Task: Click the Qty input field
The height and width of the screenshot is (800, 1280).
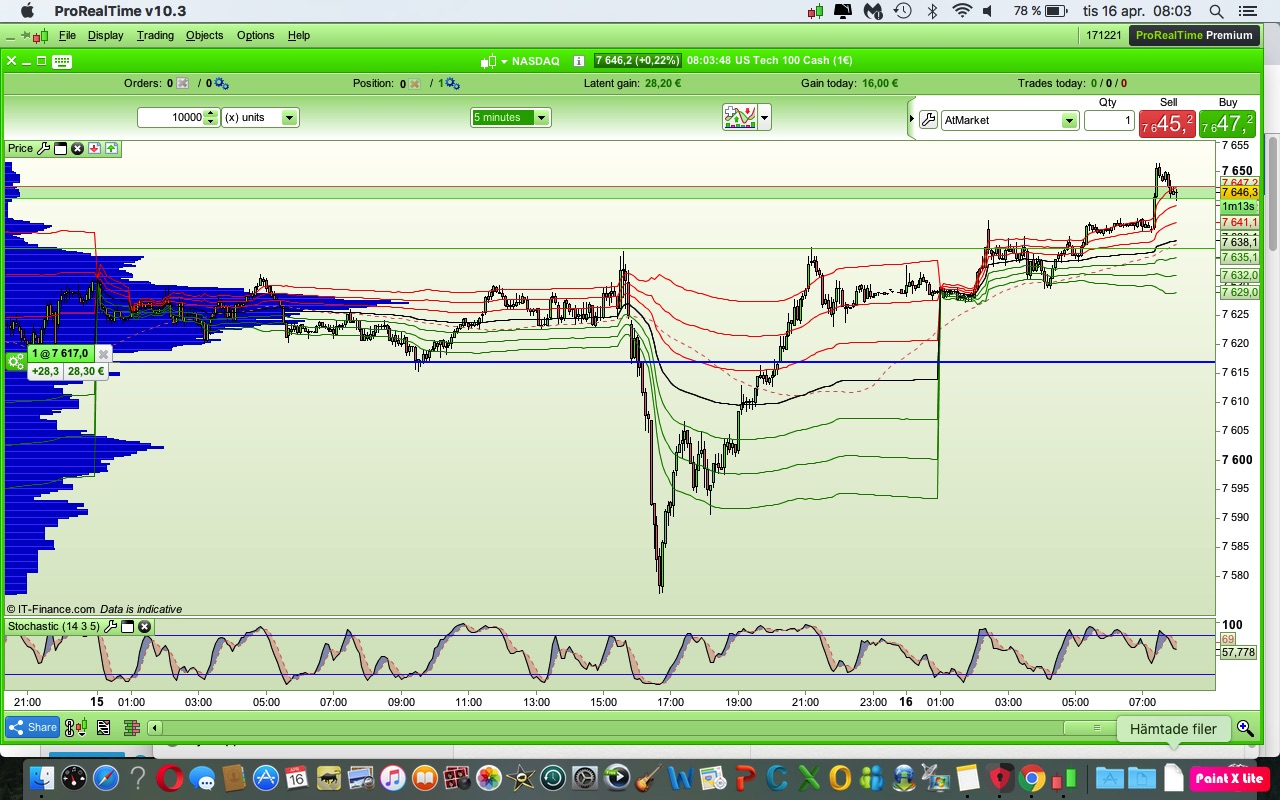Action: (1109, 121)
